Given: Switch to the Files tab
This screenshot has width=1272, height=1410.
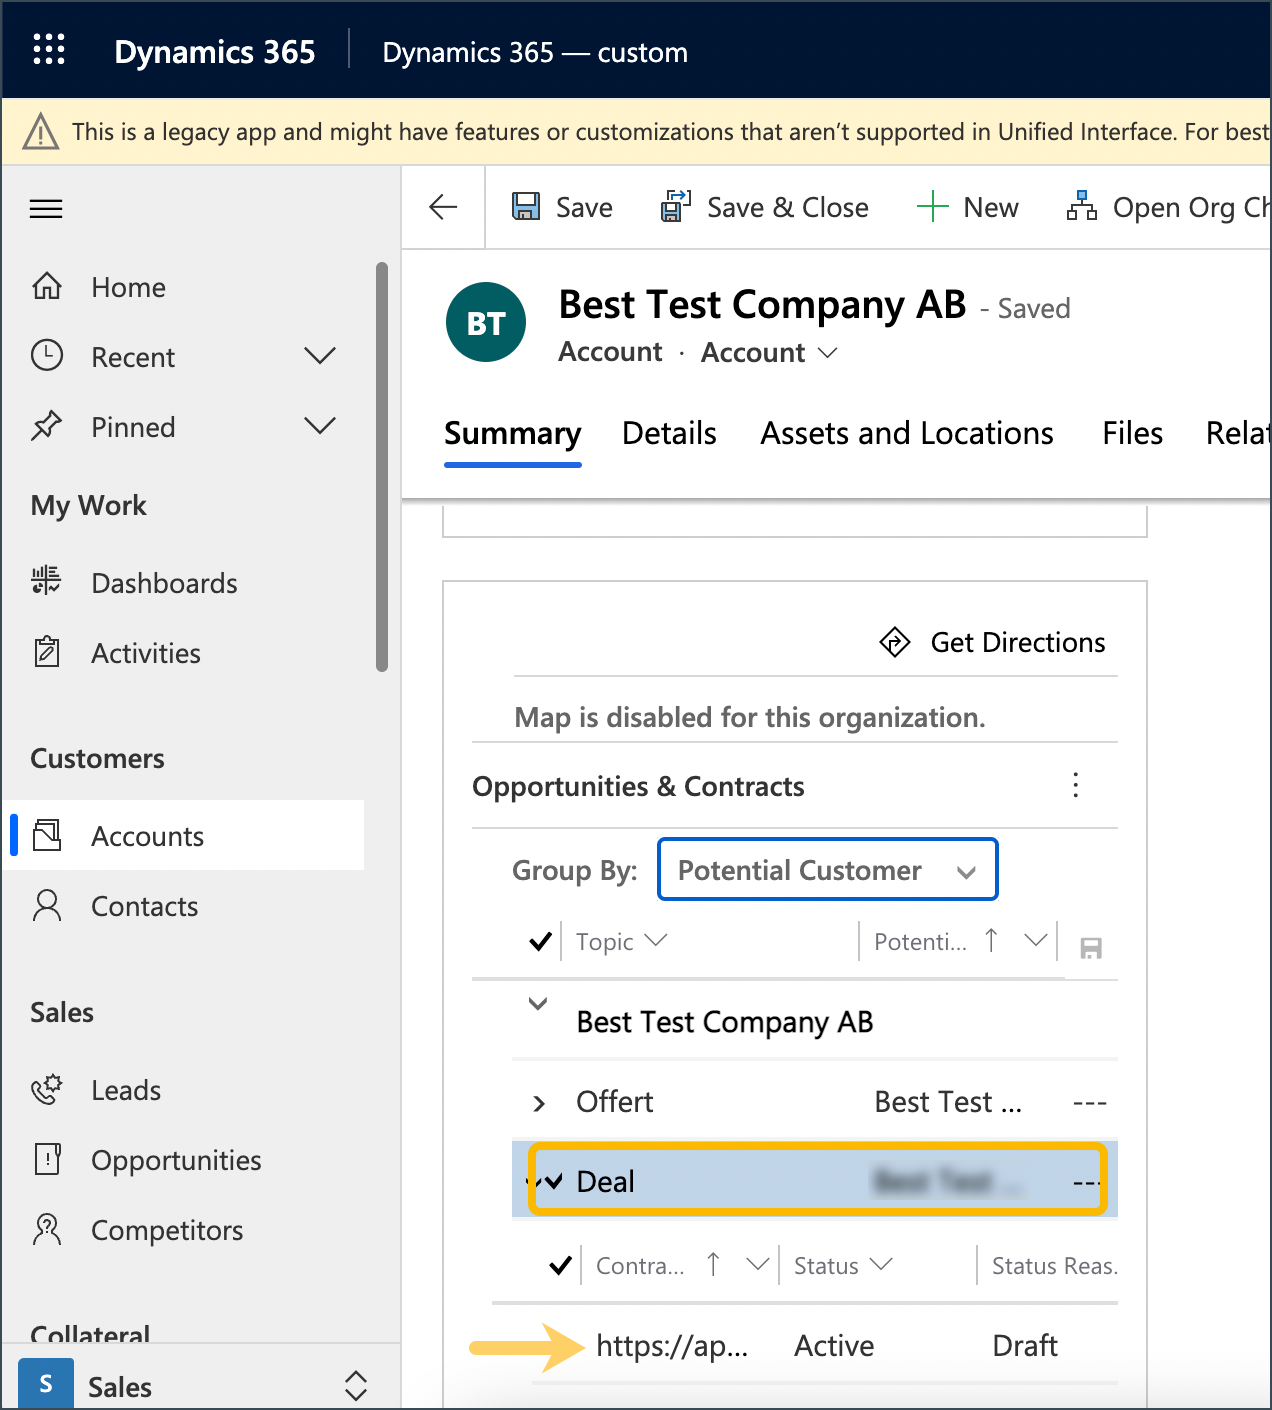Looking at the screenshot, I should (1132, 433).
